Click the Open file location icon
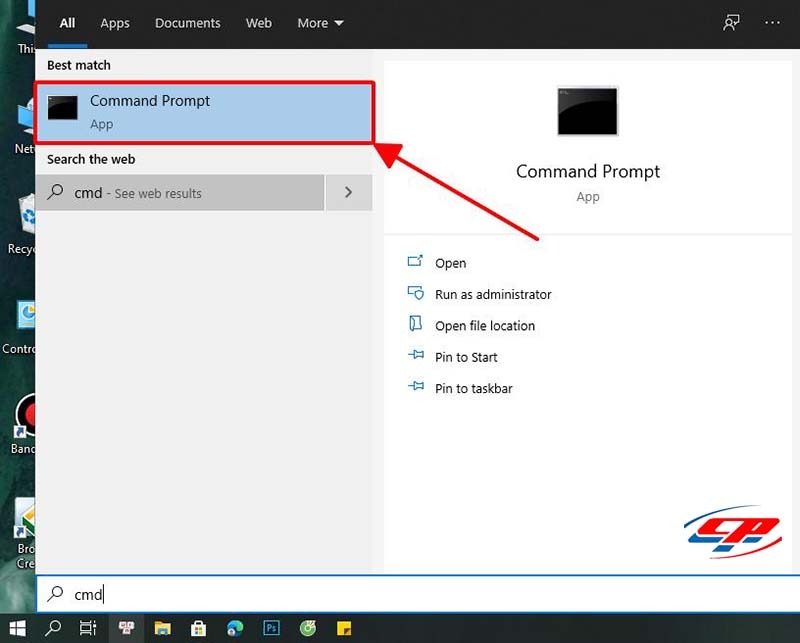This screenshot has width=800, height=643. (415, 324)
